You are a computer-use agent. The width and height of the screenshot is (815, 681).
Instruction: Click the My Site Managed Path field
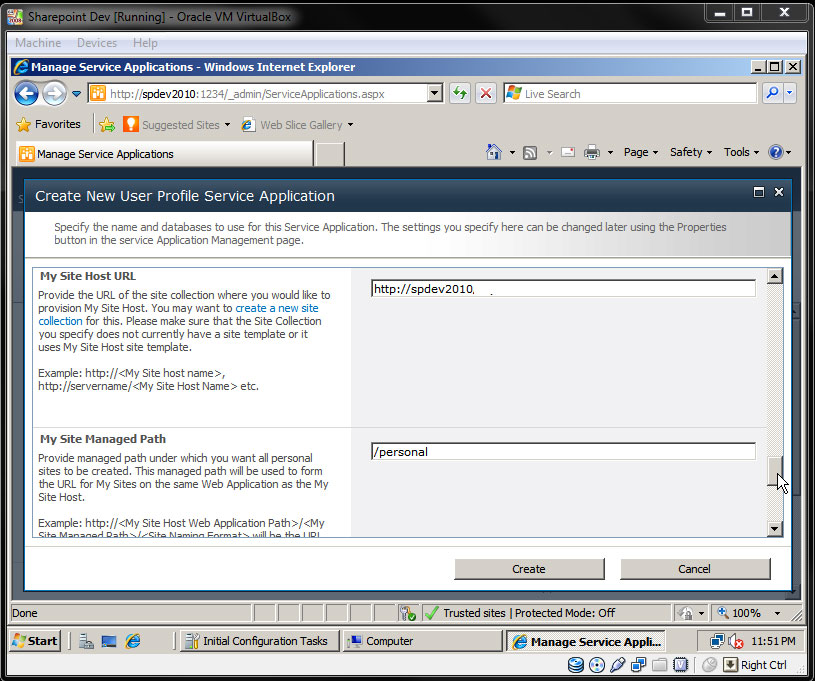pos(563,451)
